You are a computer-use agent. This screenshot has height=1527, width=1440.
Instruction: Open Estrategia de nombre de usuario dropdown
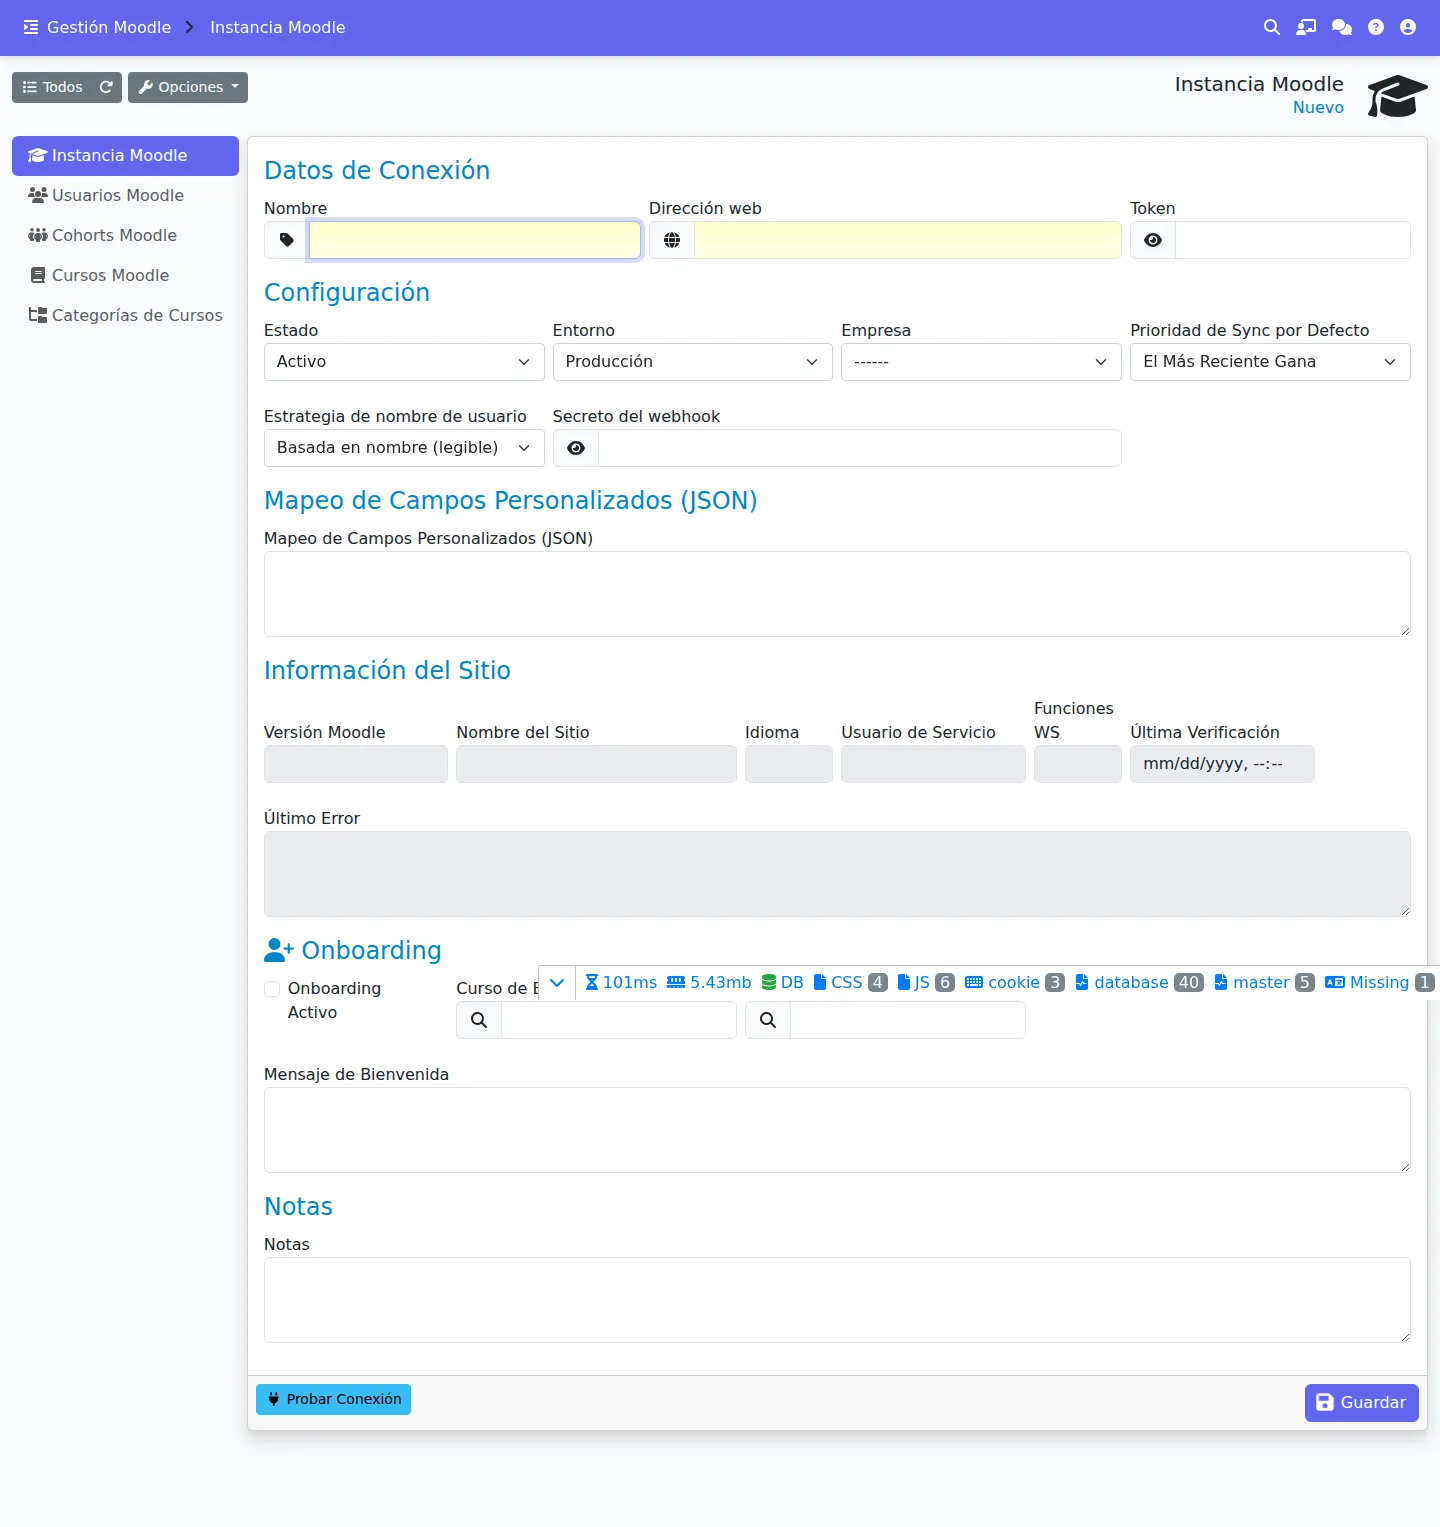pos(404,448)
